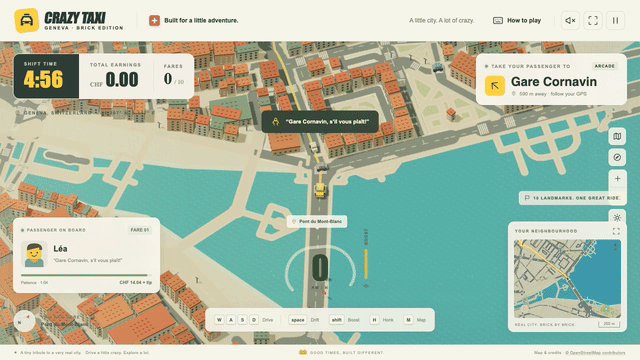Pause the game
640x360 pixels.
615,20
